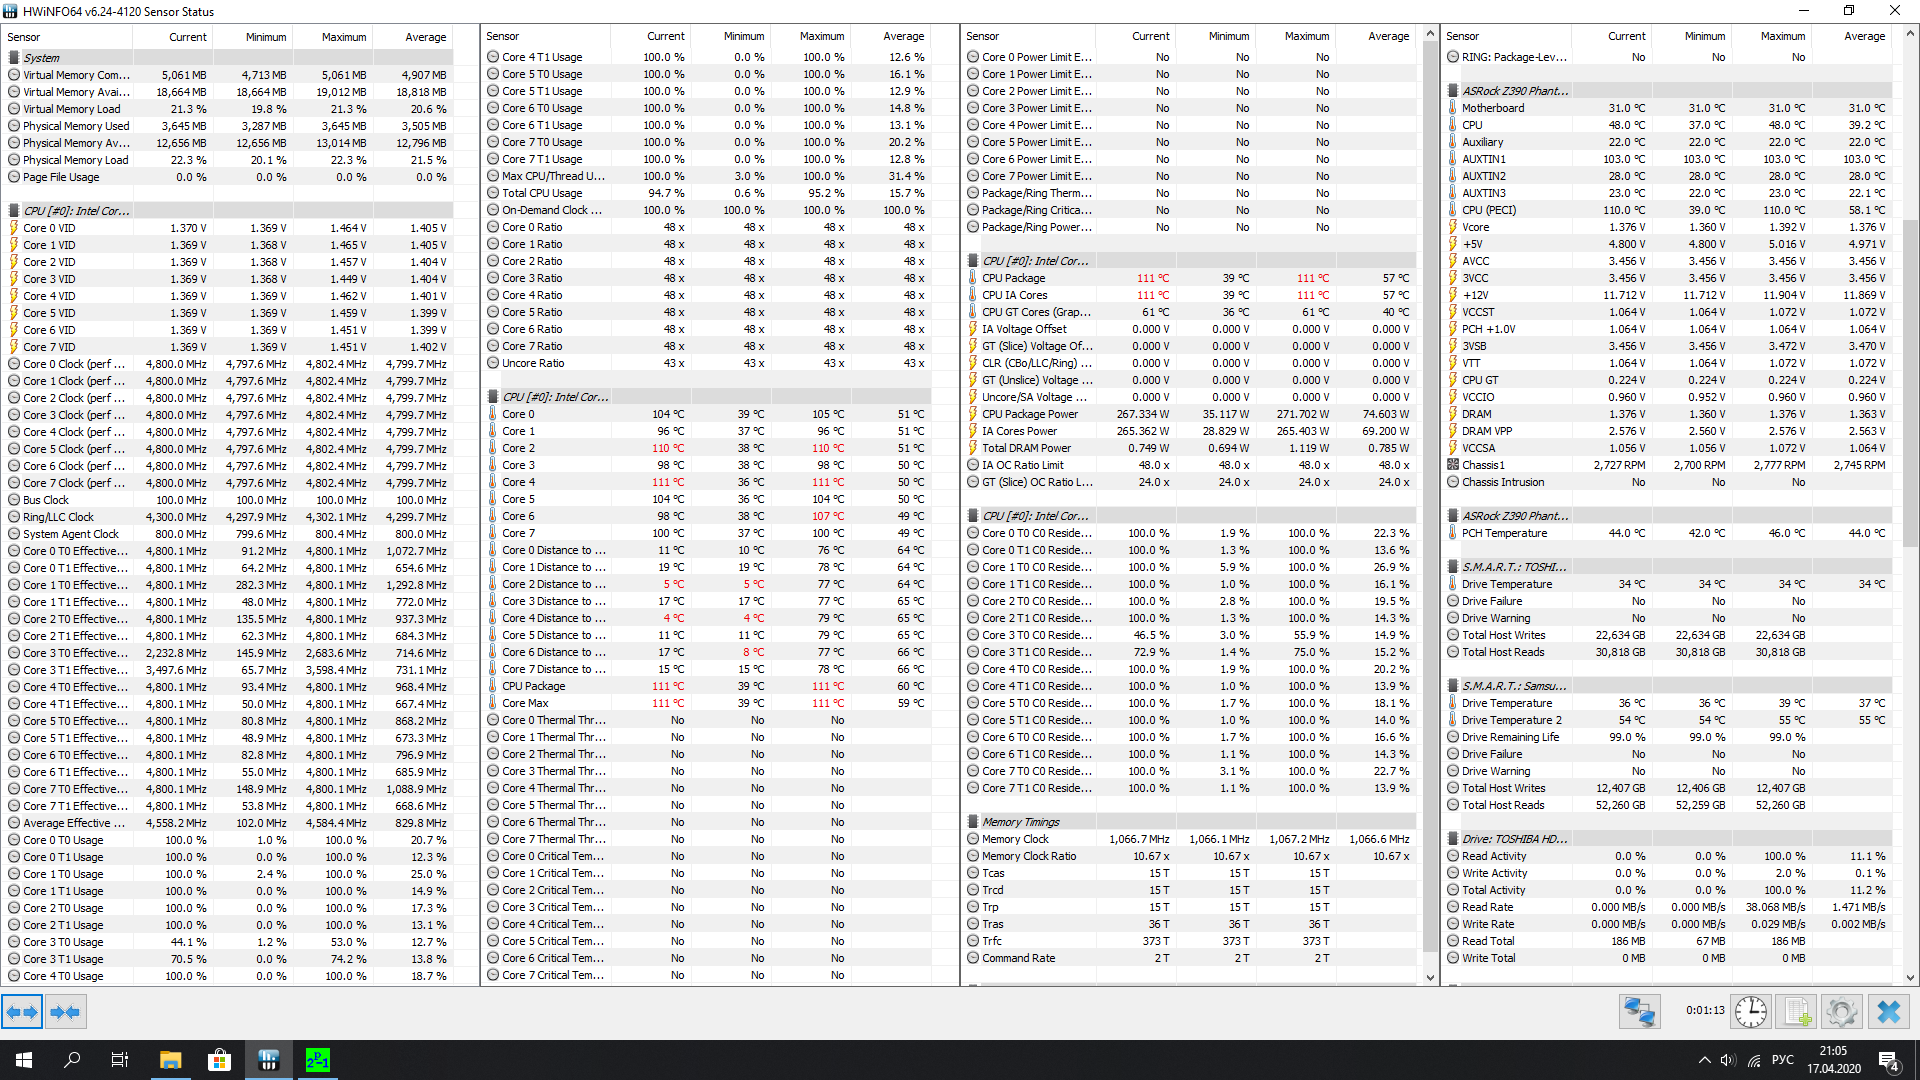Open the green graph app in taskbar
The image size is (1920, 1080).
pyautogui.click(x=317, y=1060)
